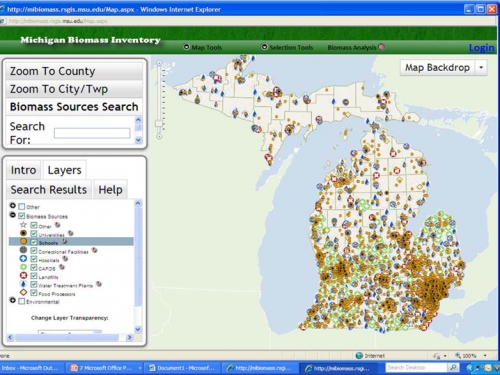Click the zoom-out button below map slider
Viewport: 500px width, 375px height.
point(159,136)
